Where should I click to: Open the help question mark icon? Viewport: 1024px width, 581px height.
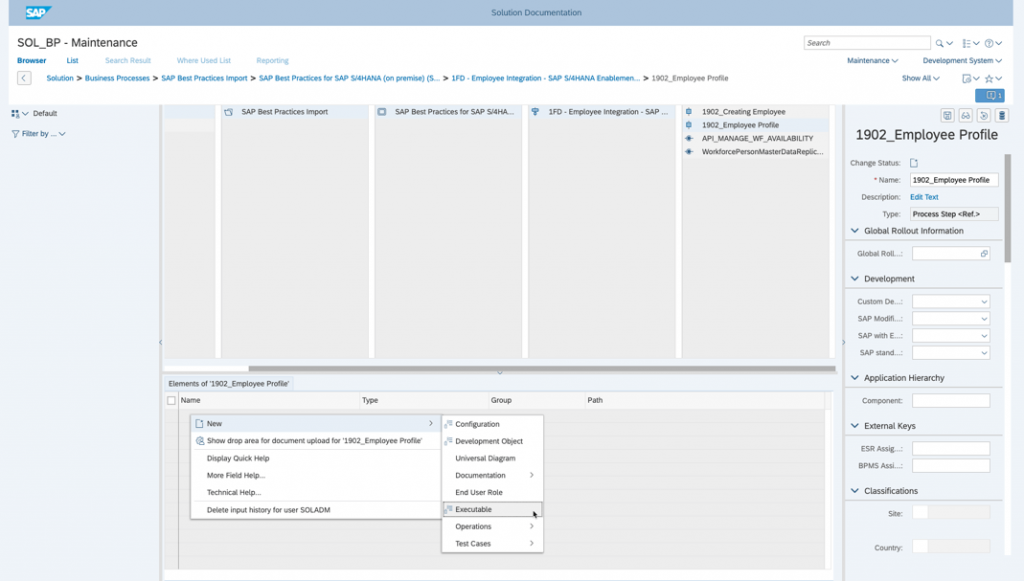click(x=989, y=43)
